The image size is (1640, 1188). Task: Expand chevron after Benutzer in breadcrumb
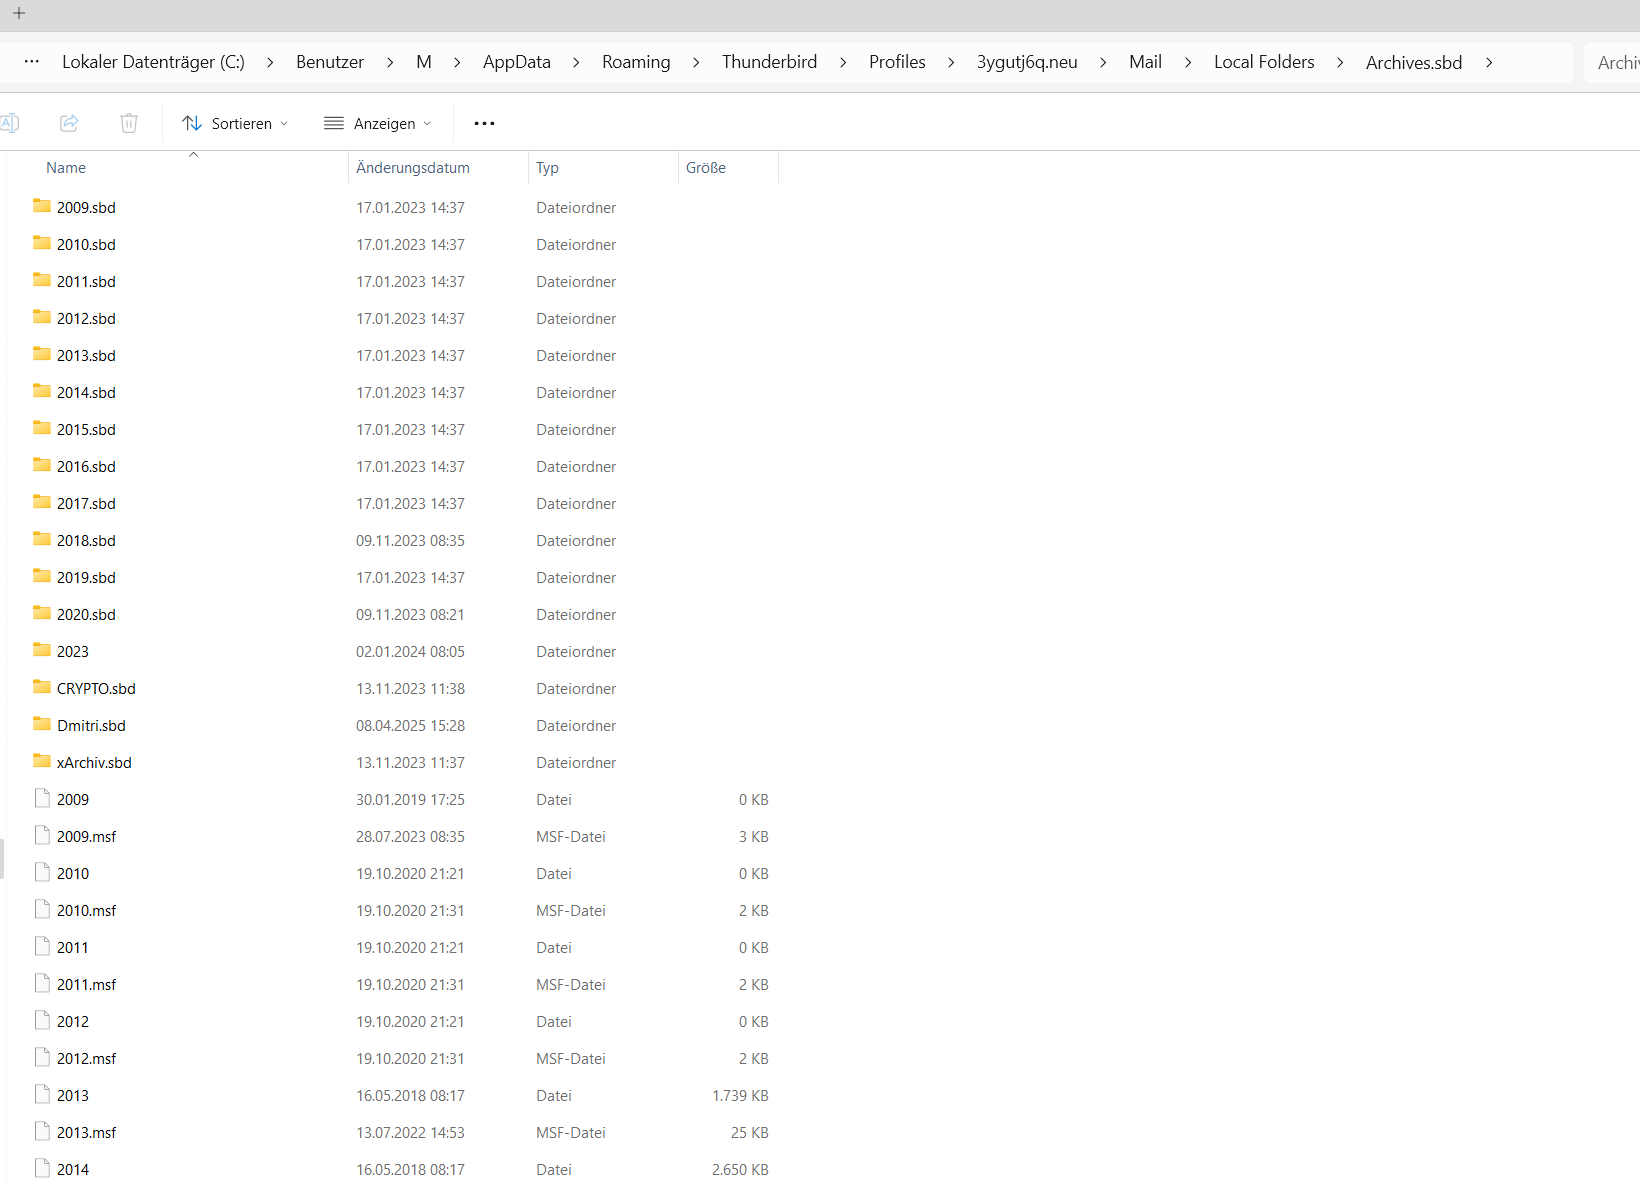pos(390,62)
